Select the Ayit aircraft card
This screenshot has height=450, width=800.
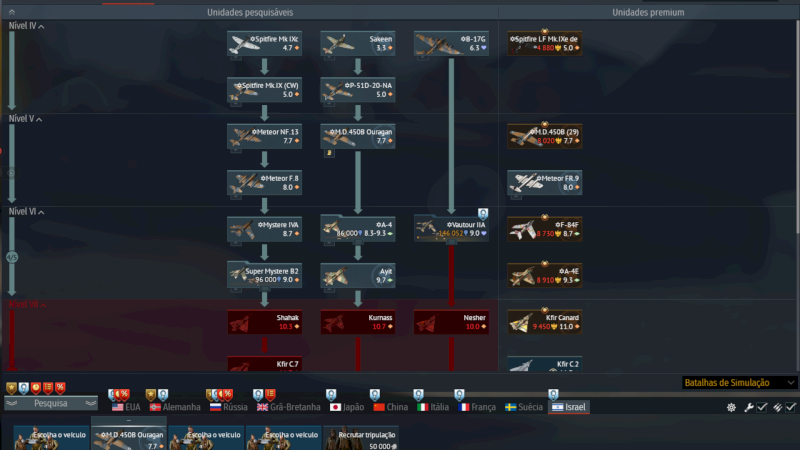[x=358, y=276]
